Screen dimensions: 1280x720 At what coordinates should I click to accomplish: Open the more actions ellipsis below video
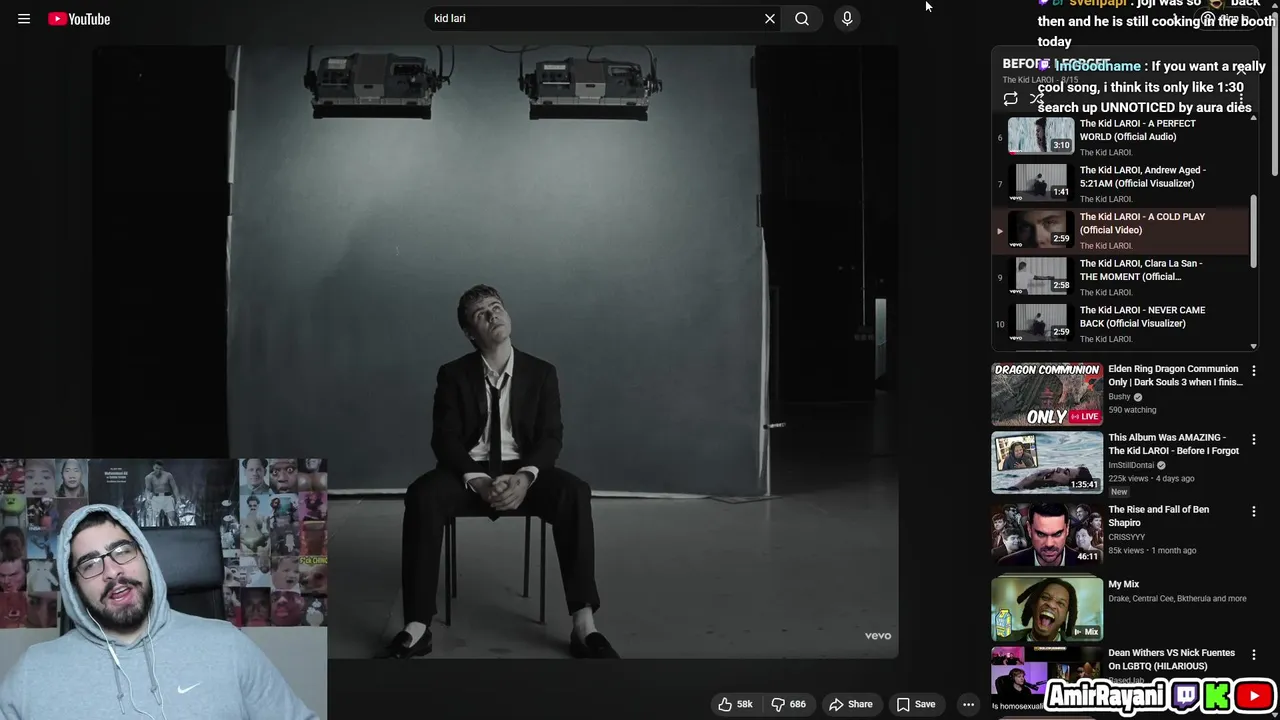point(968,704)
